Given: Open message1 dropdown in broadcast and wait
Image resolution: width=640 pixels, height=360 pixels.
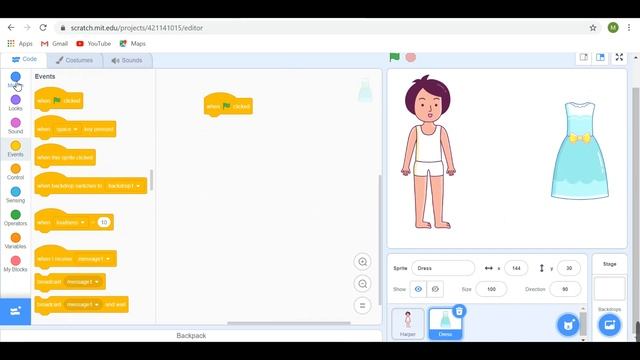Looking at the screenshot, I should 82,304.
